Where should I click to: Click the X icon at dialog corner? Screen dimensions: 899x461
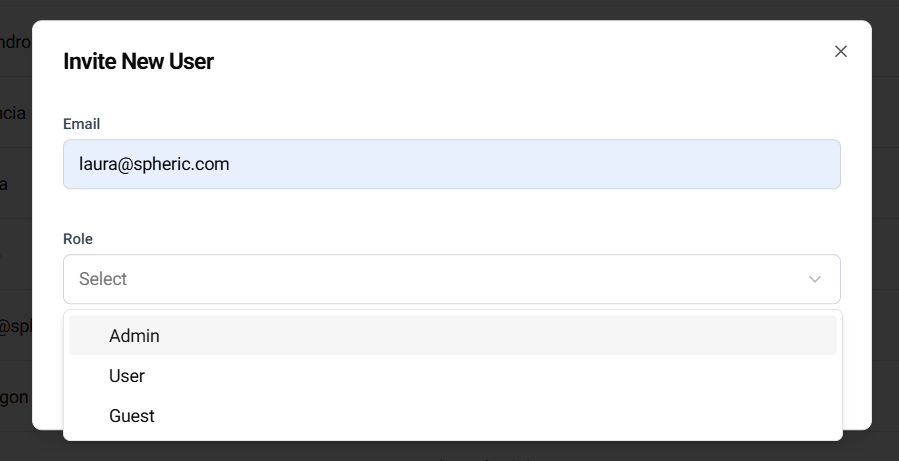pos(840,51)
